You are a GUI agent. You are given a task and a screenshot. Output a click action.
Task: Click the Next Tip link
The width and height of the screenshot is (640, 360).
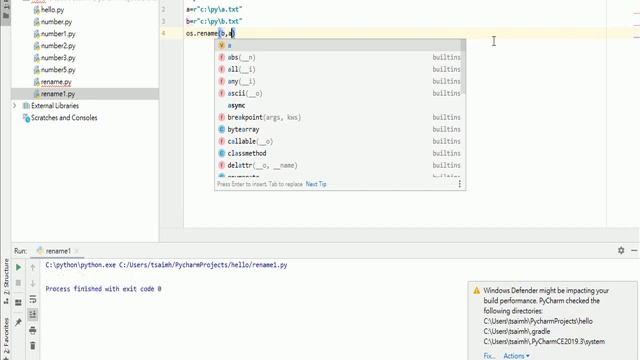(x=316, y=184)
